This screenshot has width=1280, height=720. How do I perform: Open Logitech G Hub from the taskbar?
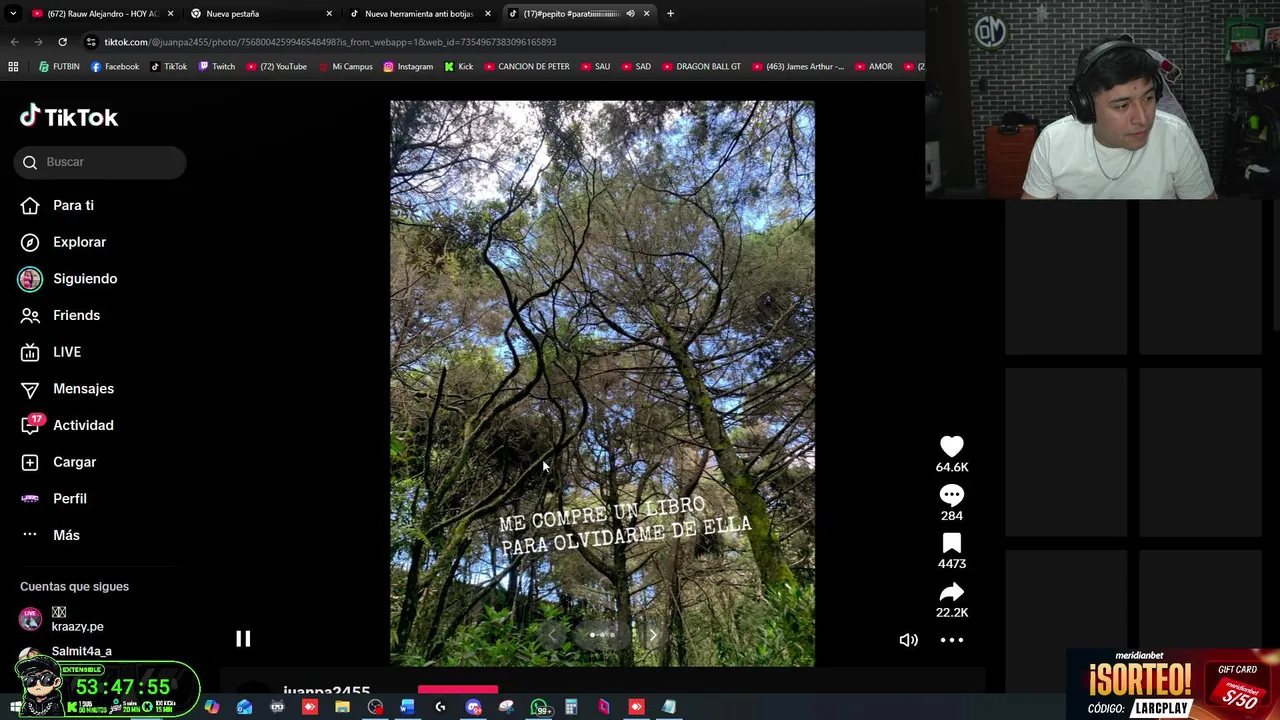point(440,707)
